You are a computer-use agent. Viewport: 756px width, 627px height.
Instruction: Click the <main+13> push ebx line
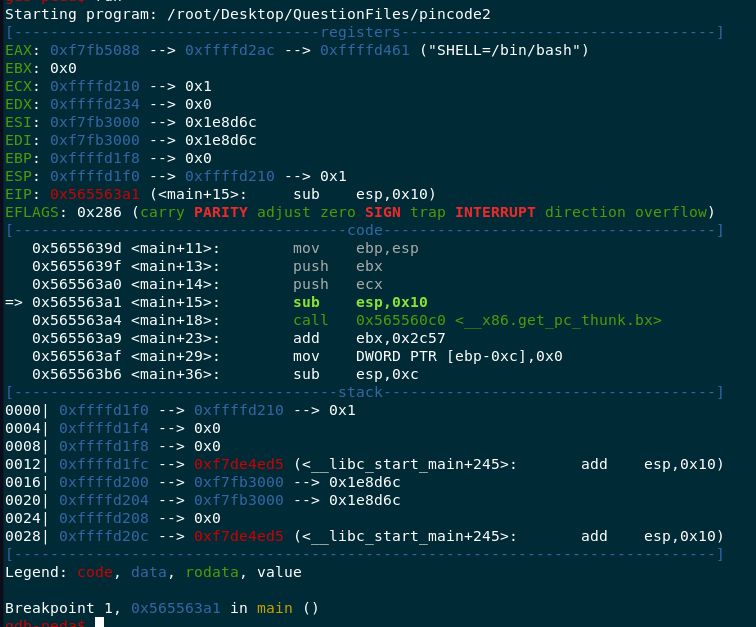tap(207, 266)
